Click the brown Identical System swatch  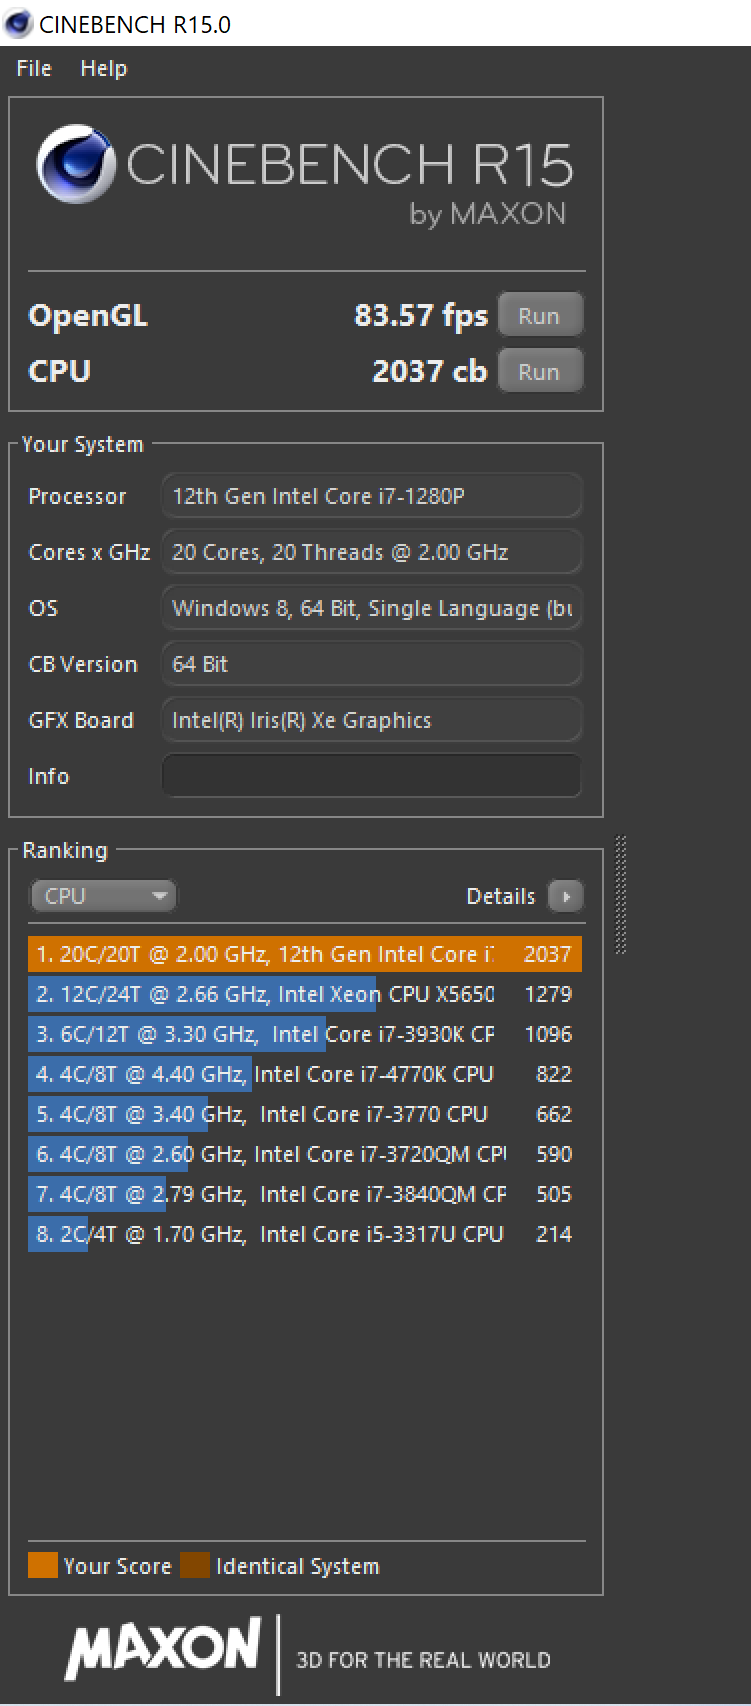(195, 1565)
